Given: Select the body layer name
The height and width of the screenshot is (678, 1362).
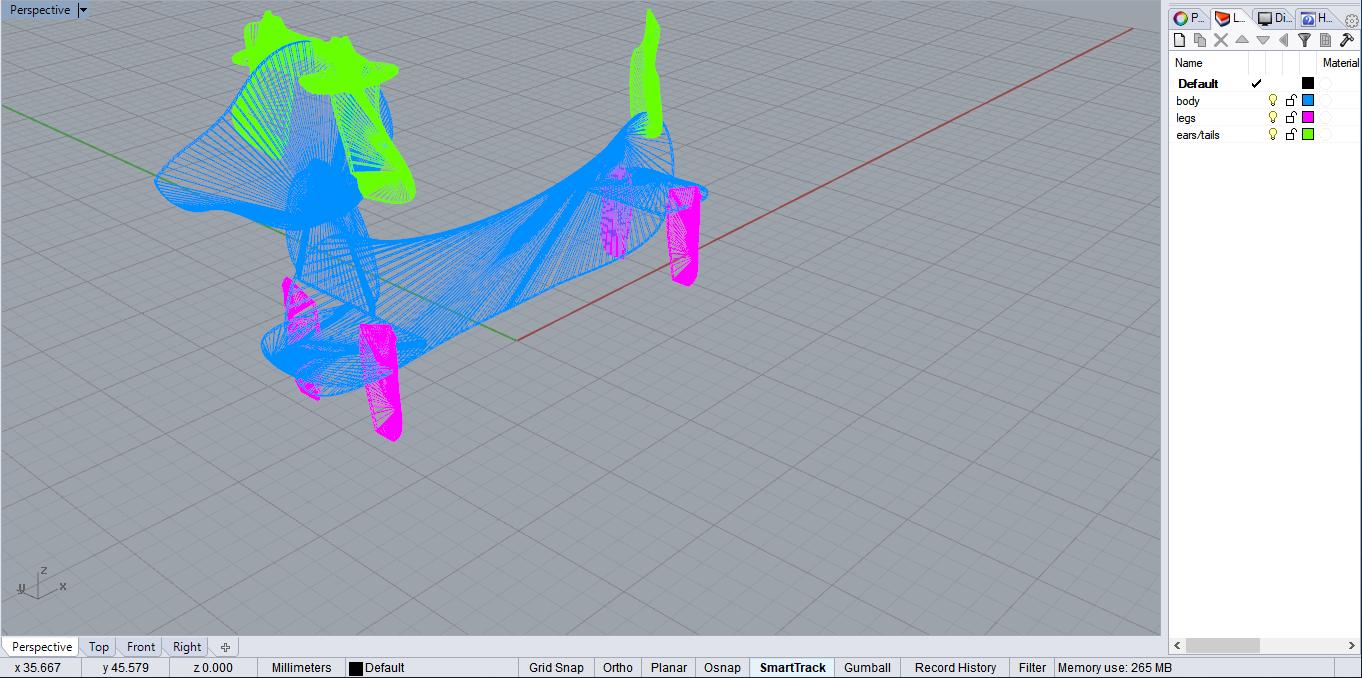Looking at the screenshot, I should 1188,101.
